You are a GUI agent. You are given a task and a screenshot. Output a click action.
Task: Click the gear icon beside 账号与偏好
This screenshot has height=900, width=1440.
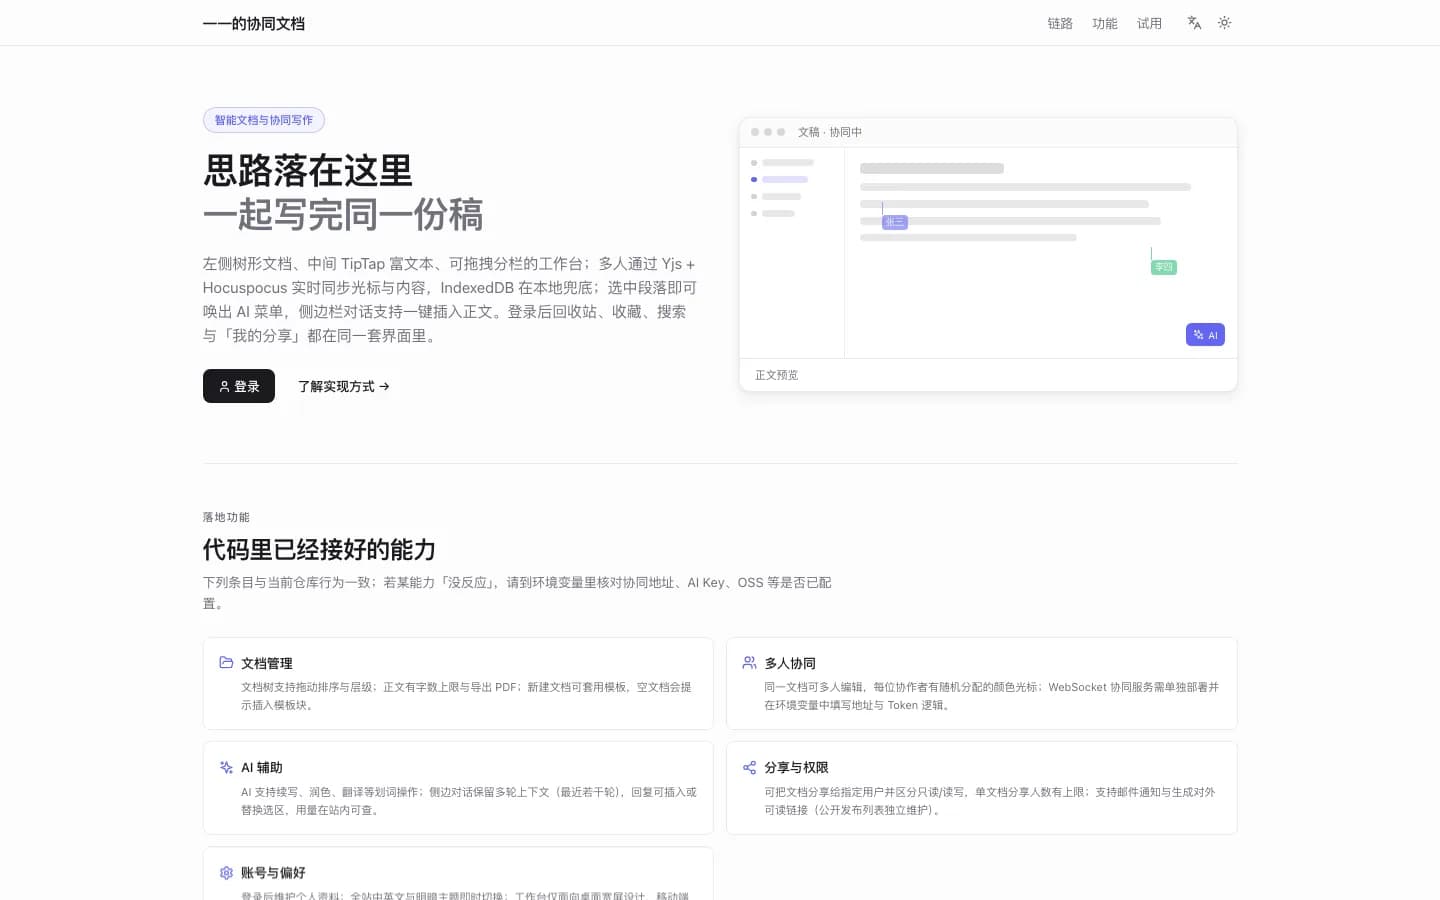coord(226,872)
